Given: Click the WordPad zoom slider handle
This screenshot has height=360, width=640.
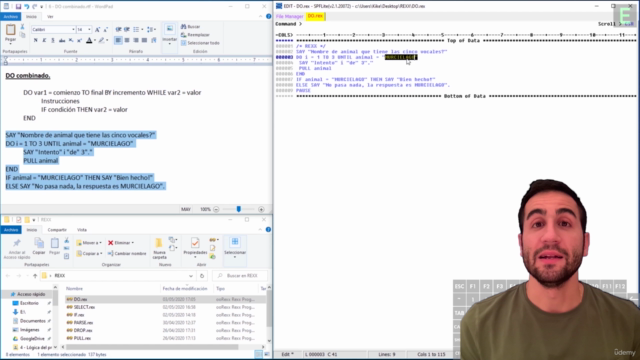Looking at the screenshot, I should pyautogui.click(x=239, y=209).
